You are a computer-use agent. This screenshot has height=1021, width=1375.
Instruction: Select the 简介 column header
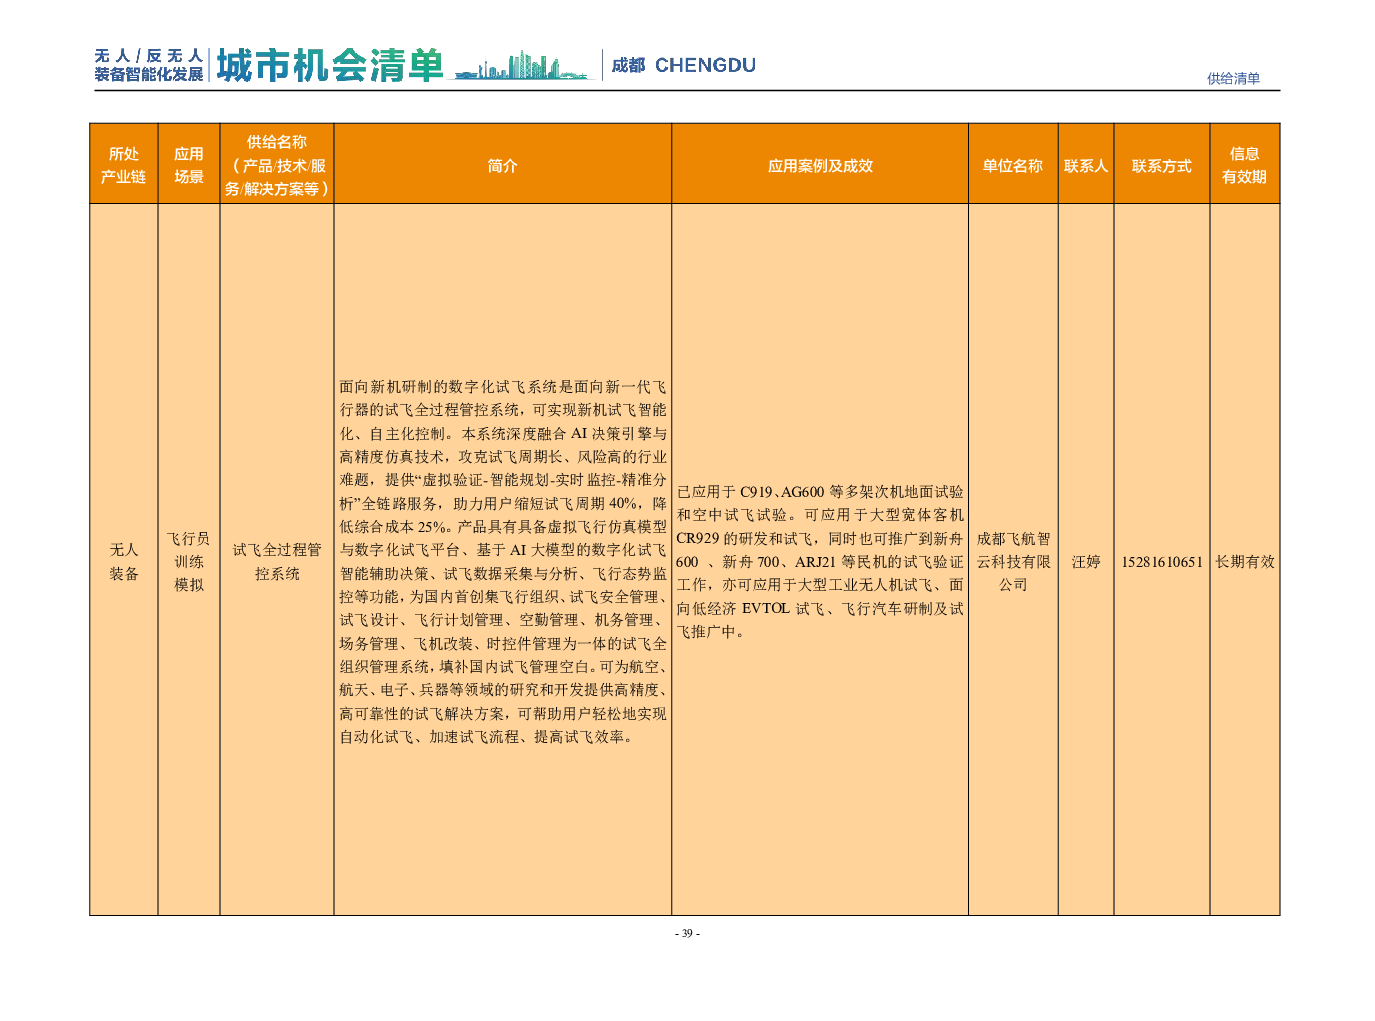click(x=503, y=165)
